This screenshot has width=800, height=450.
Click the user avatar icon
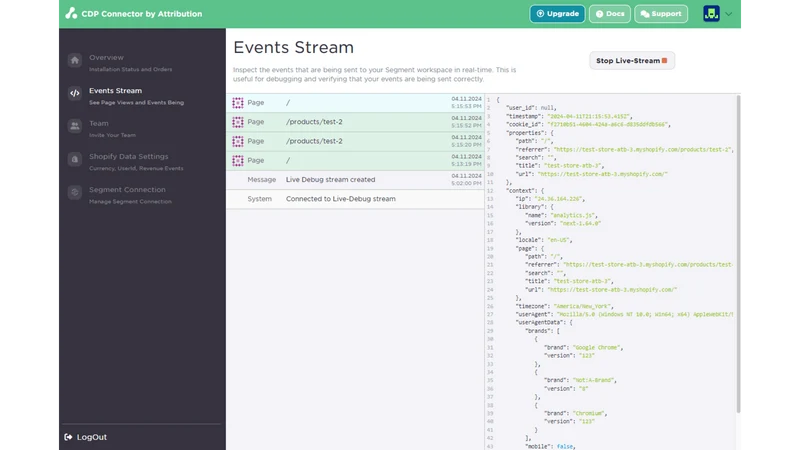(x=711, y=13)
